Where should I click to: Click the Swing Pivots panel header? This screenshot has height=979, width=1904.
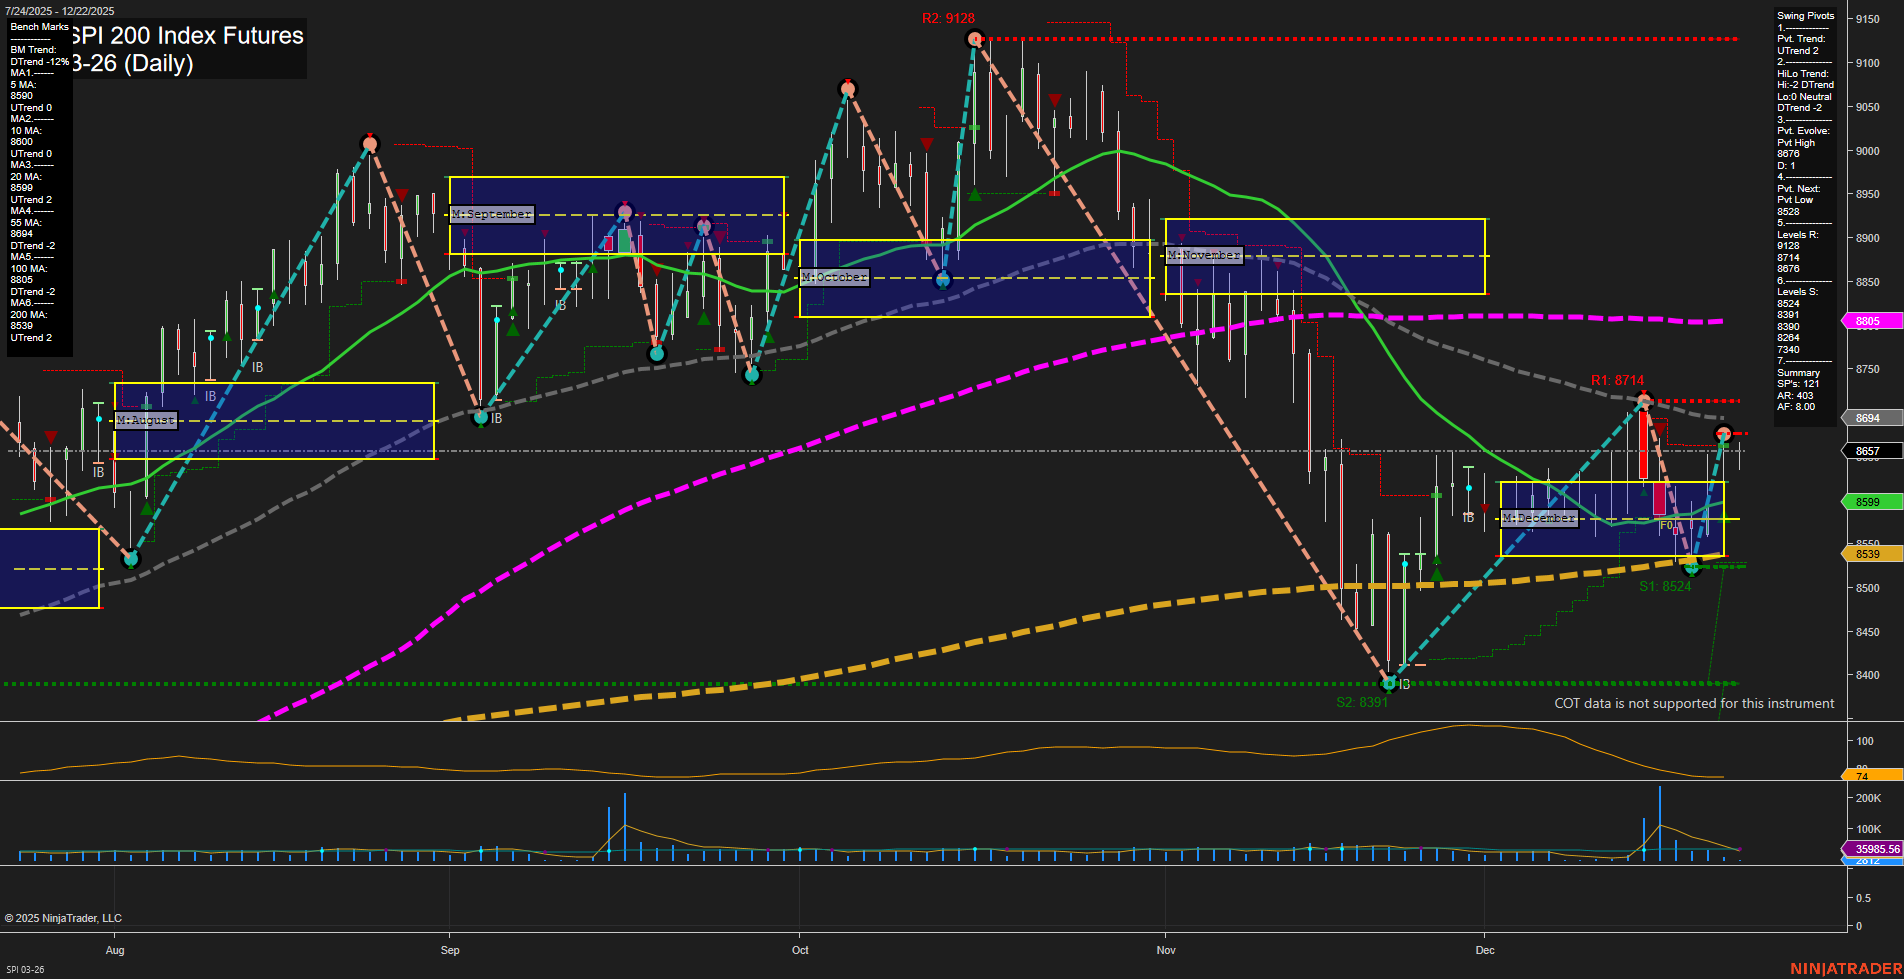[x=1806, y=15]
